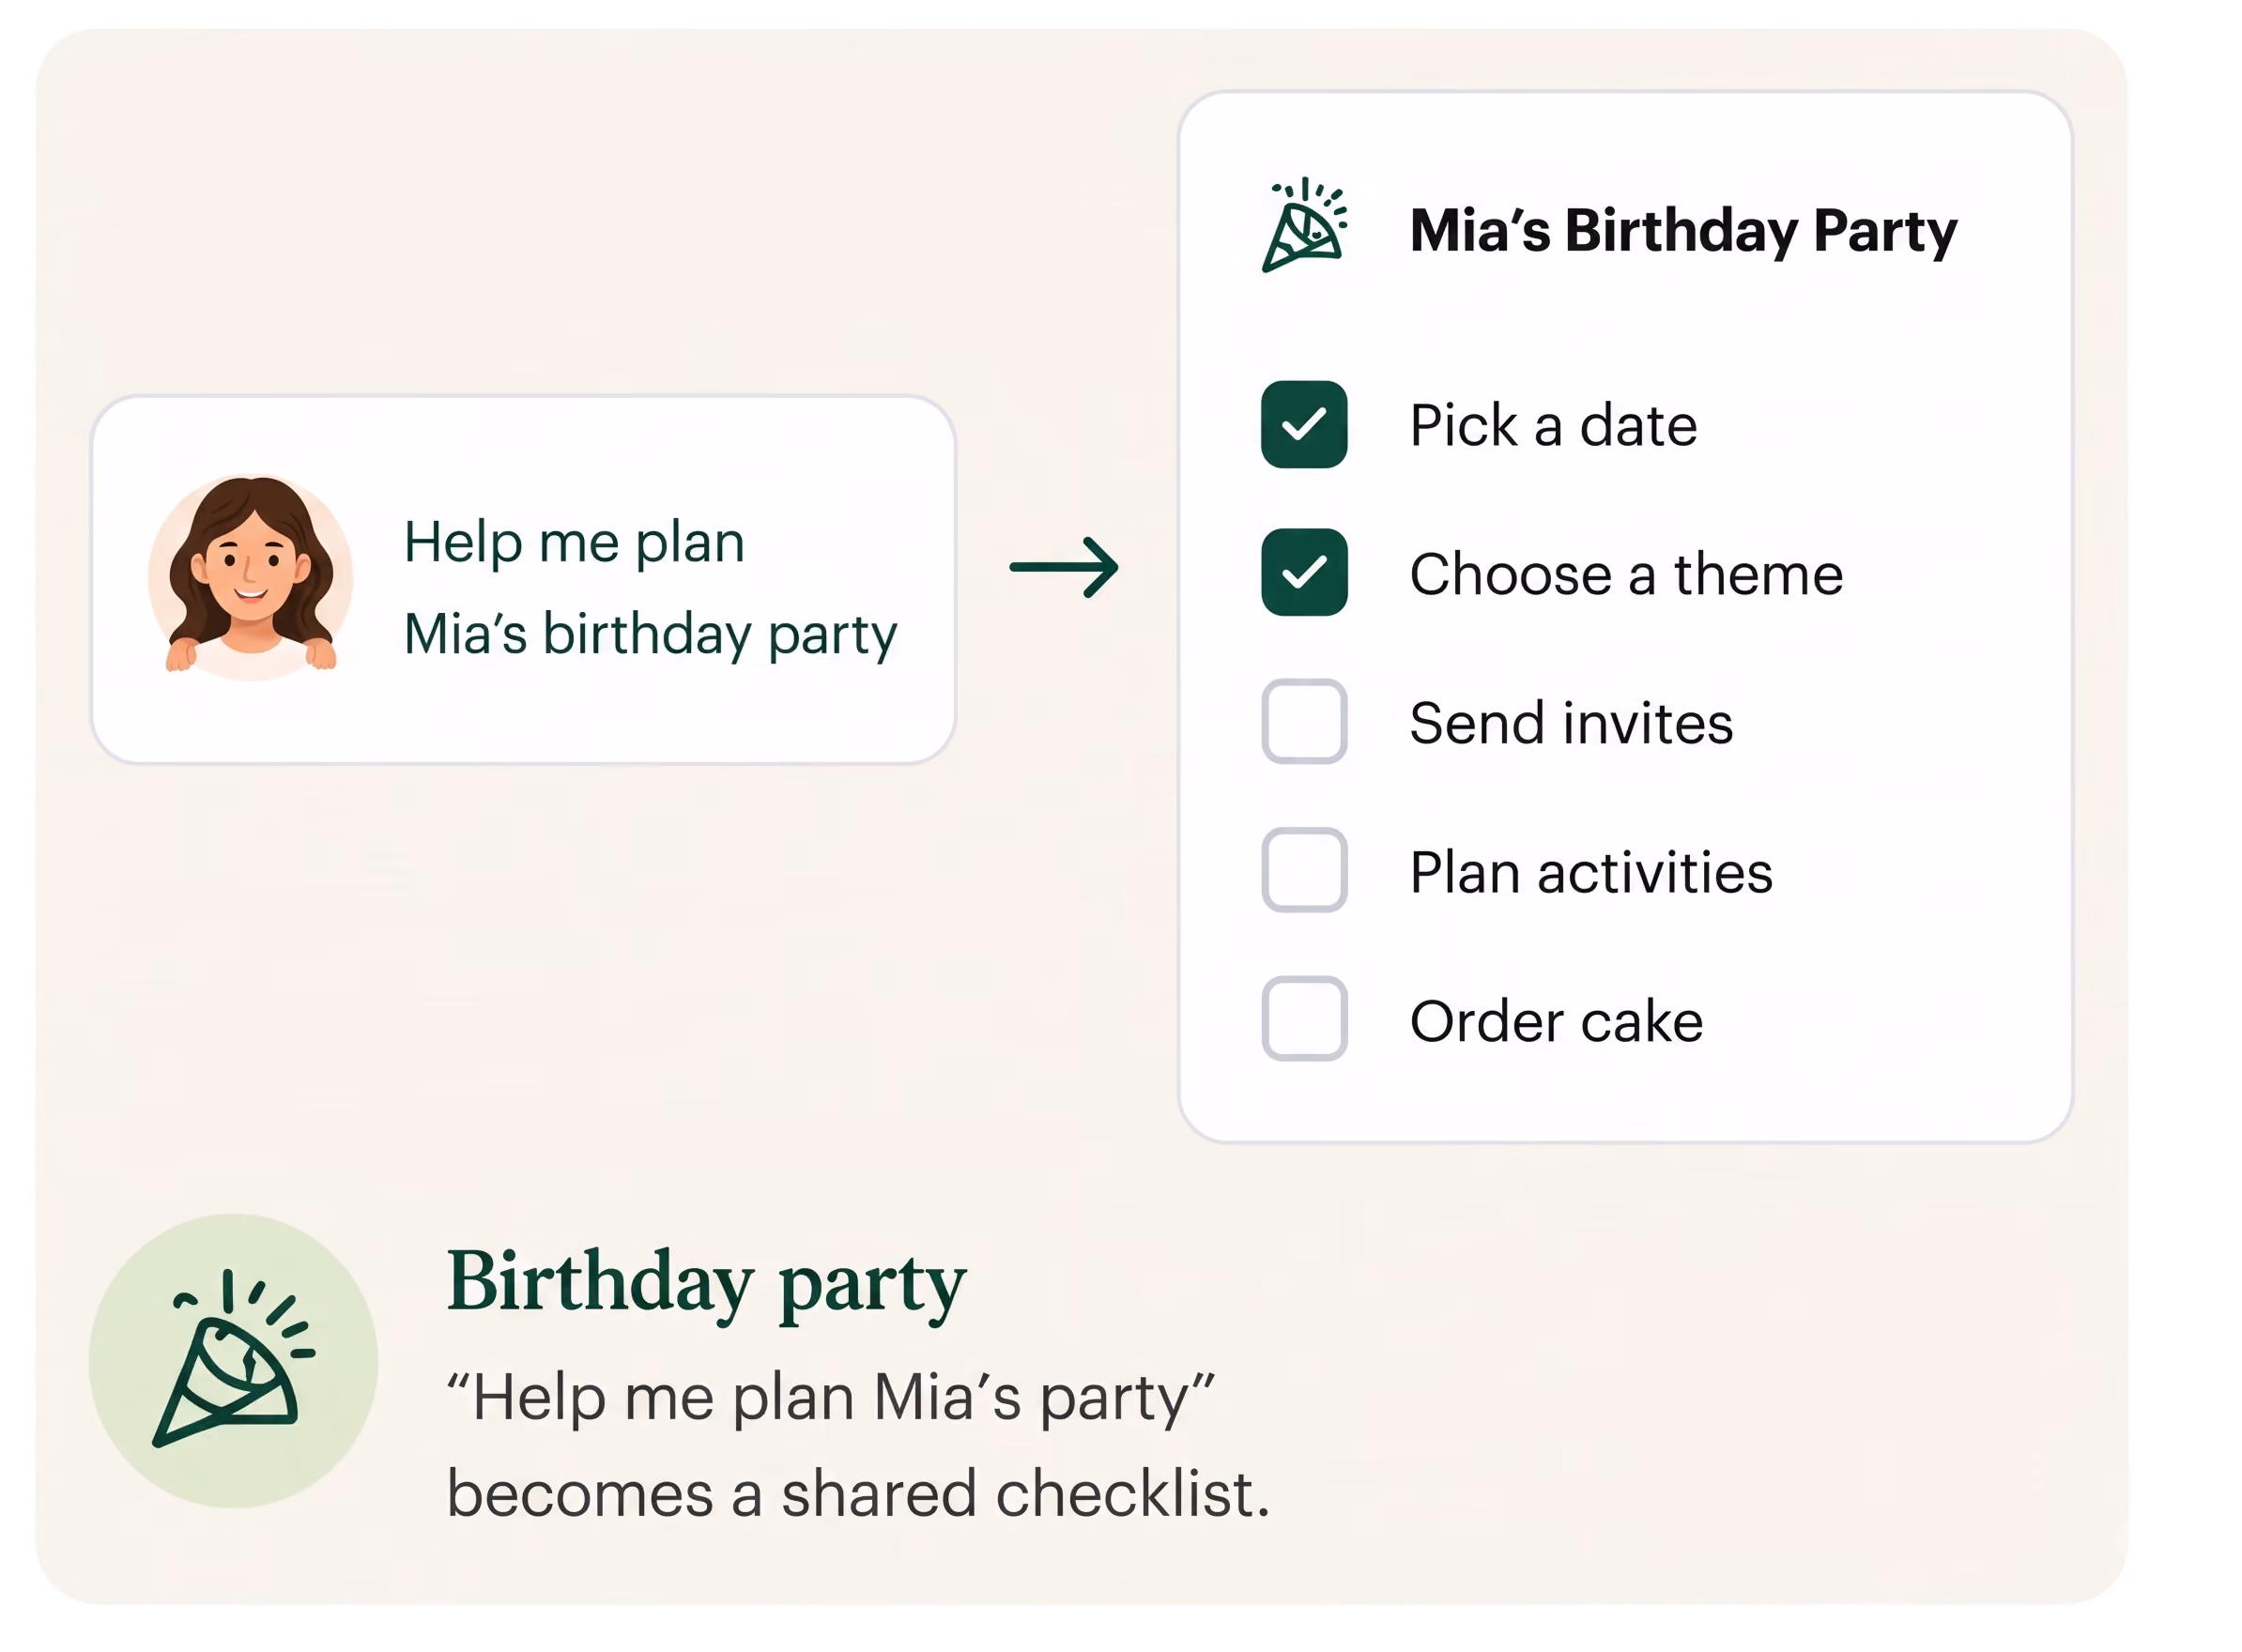Click the Mia's birthday party message line
The height and width of the screenshot is (1652, 2242).
point(650,635)
